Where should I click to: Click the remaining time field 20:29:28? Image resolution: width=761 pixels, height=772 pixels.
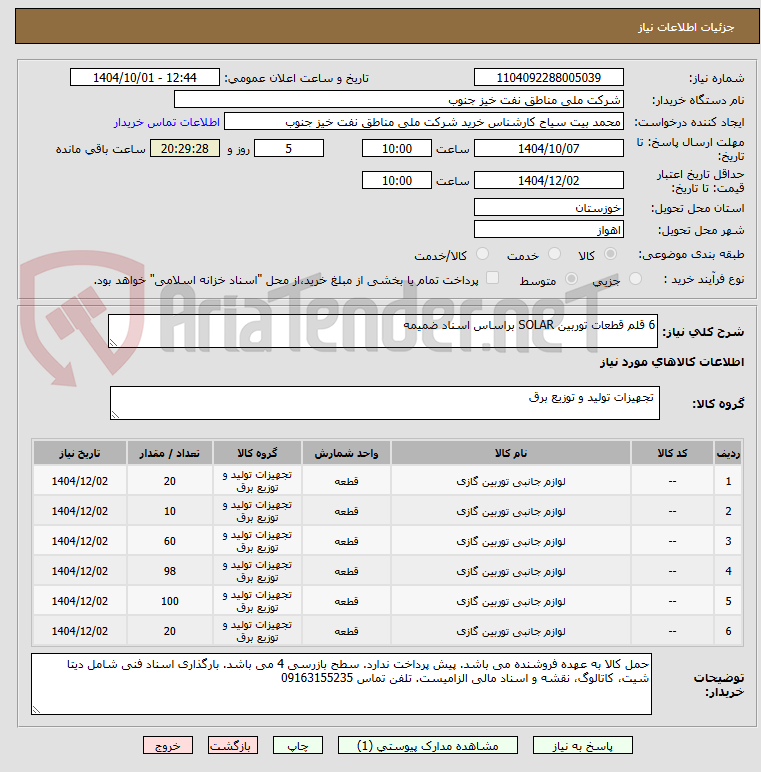pyautogui.click(x=185, y=149)
